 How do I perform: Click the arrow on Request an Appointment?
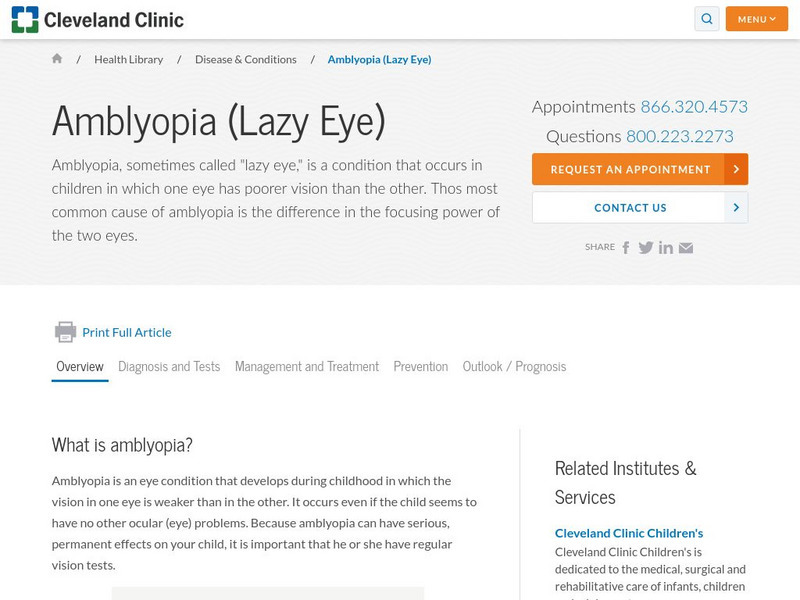point(736,169)
